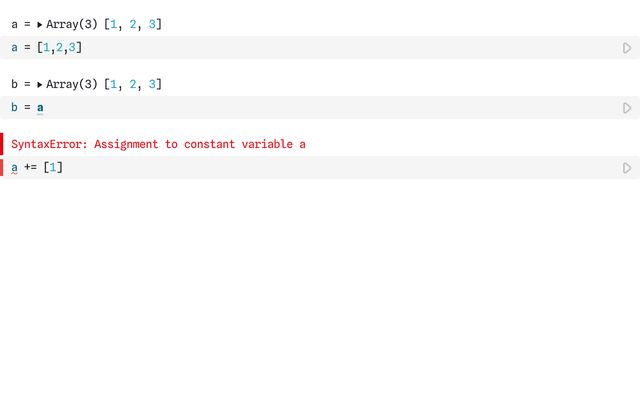Viewport: 640px width, 400px height.
Task: Click value 3 in a's array output
Action: (x=152, y=24)
